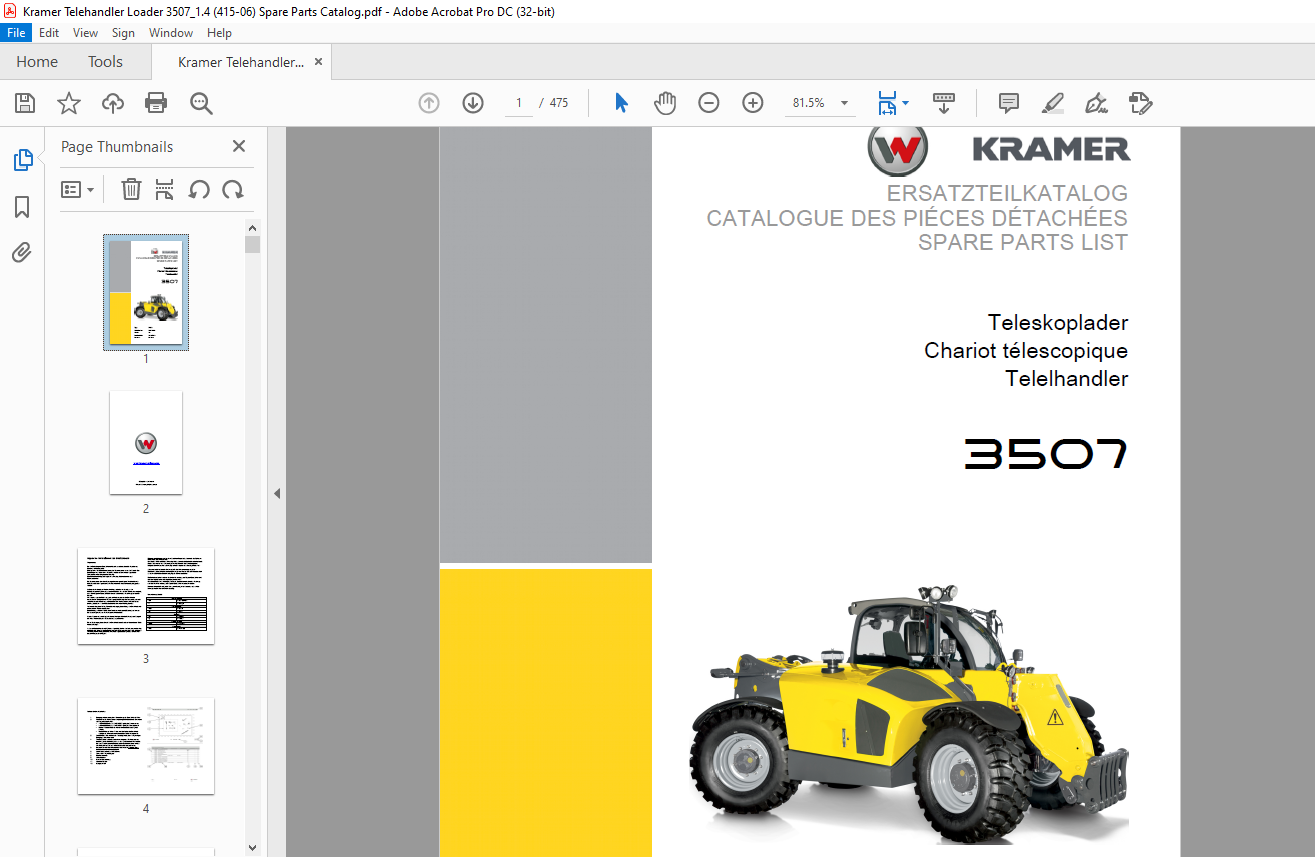Zoom out with the minus icon
This screenshot has width=1315, height=857.
(x=709, y=103)
